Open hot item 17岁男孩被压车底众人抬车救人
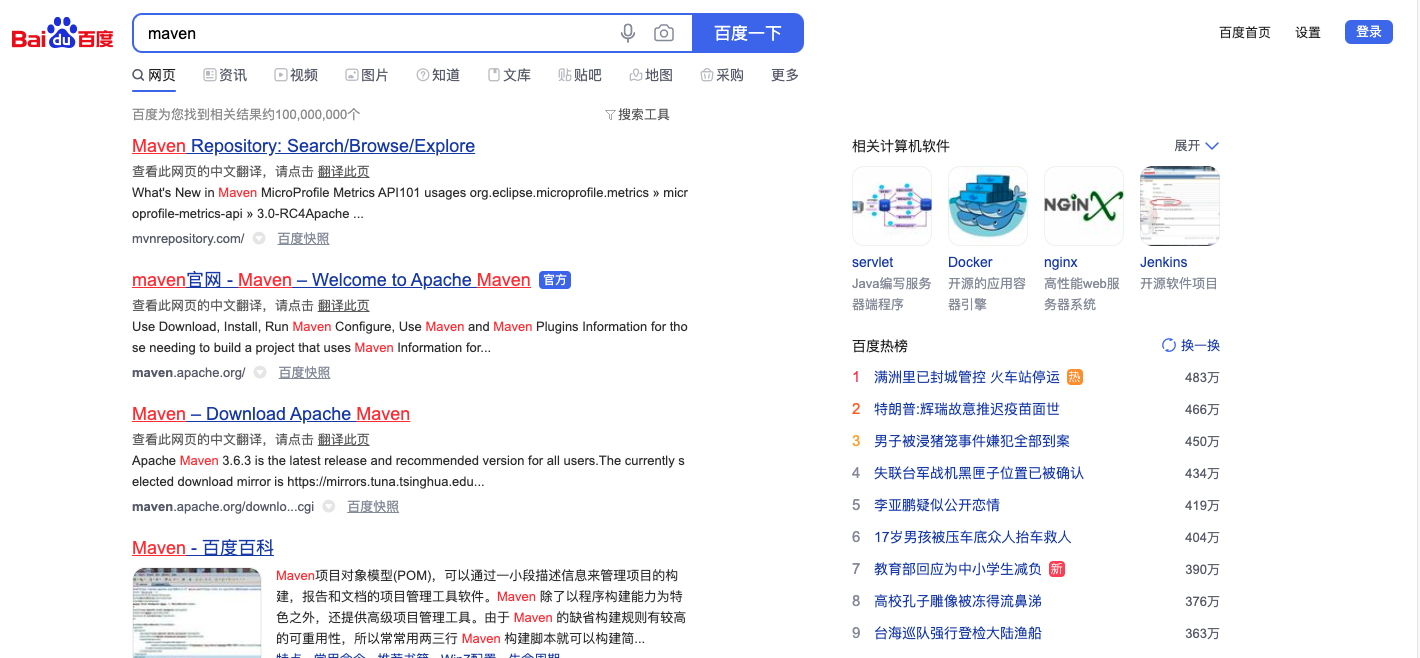Screen dimensions: 1420x658 [x=973, y=537]
